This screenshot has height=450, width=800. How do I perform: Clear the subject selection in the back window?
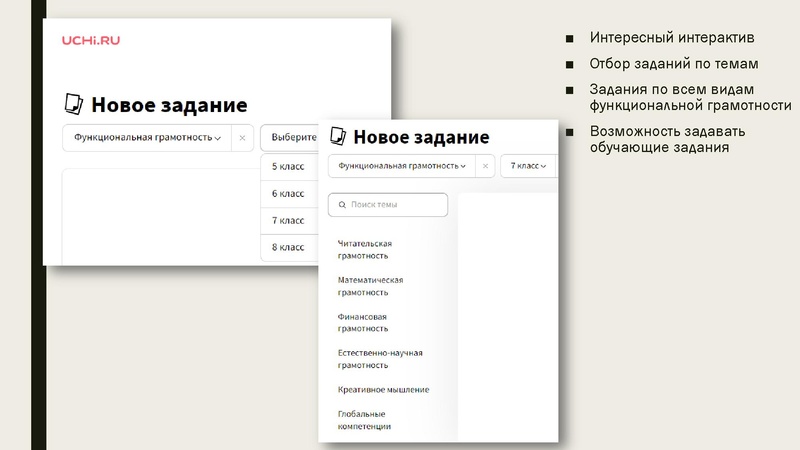(242, 138)
